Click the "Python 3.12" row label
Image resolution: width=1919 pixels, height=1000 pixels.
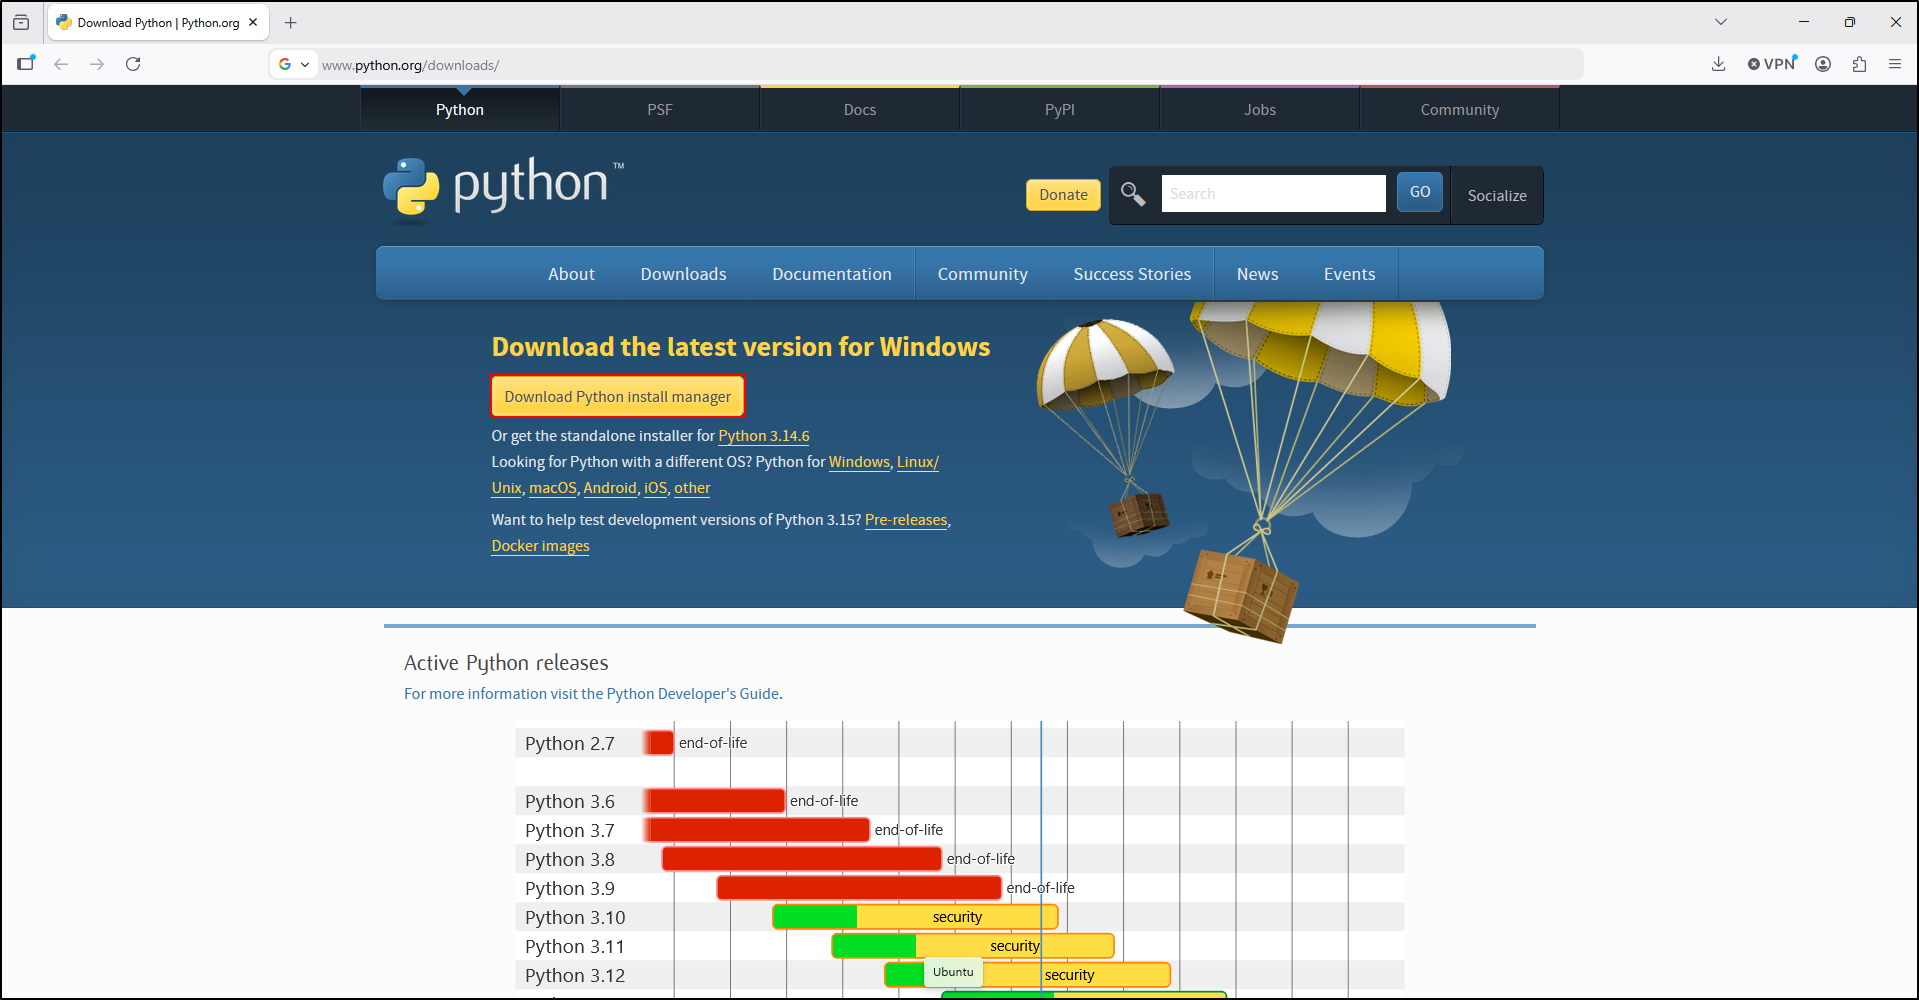pos(575,976)
